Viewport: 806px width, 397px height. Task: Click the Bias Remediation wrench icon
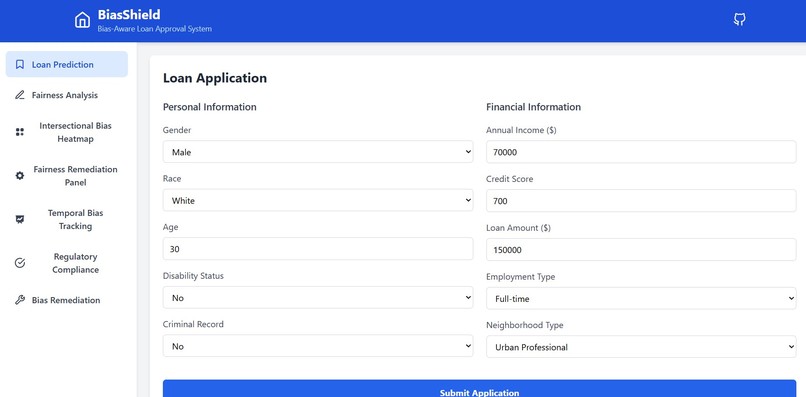20,300
